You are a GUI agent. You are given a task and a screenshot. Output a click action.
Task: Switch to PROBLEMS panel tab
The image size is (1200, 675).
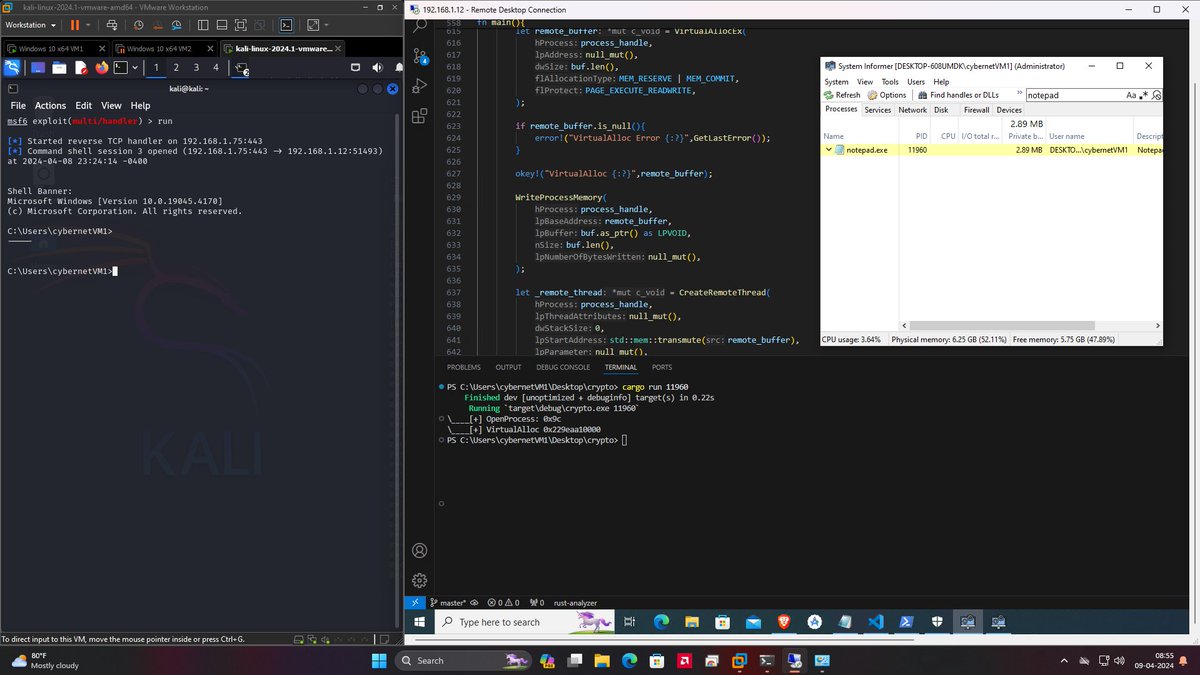pos(464,367)
